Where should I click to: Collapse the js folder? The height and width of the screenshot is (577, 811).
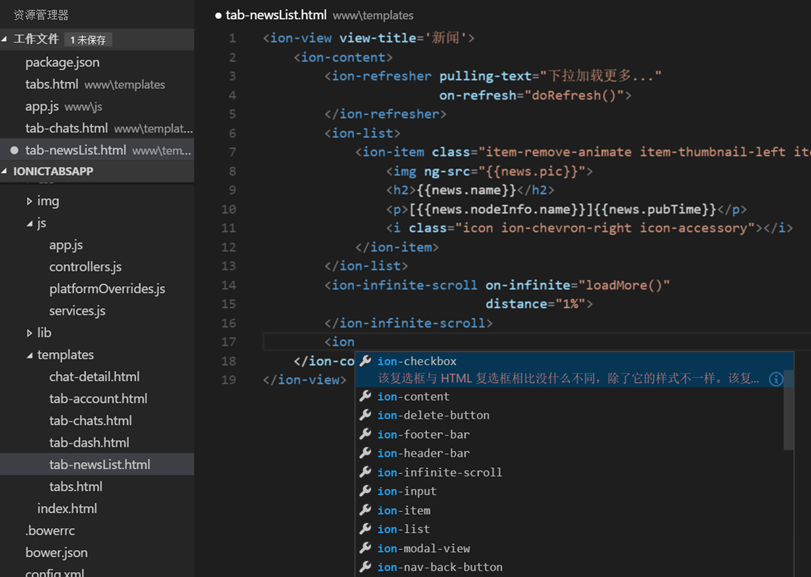tap(29, 223)
